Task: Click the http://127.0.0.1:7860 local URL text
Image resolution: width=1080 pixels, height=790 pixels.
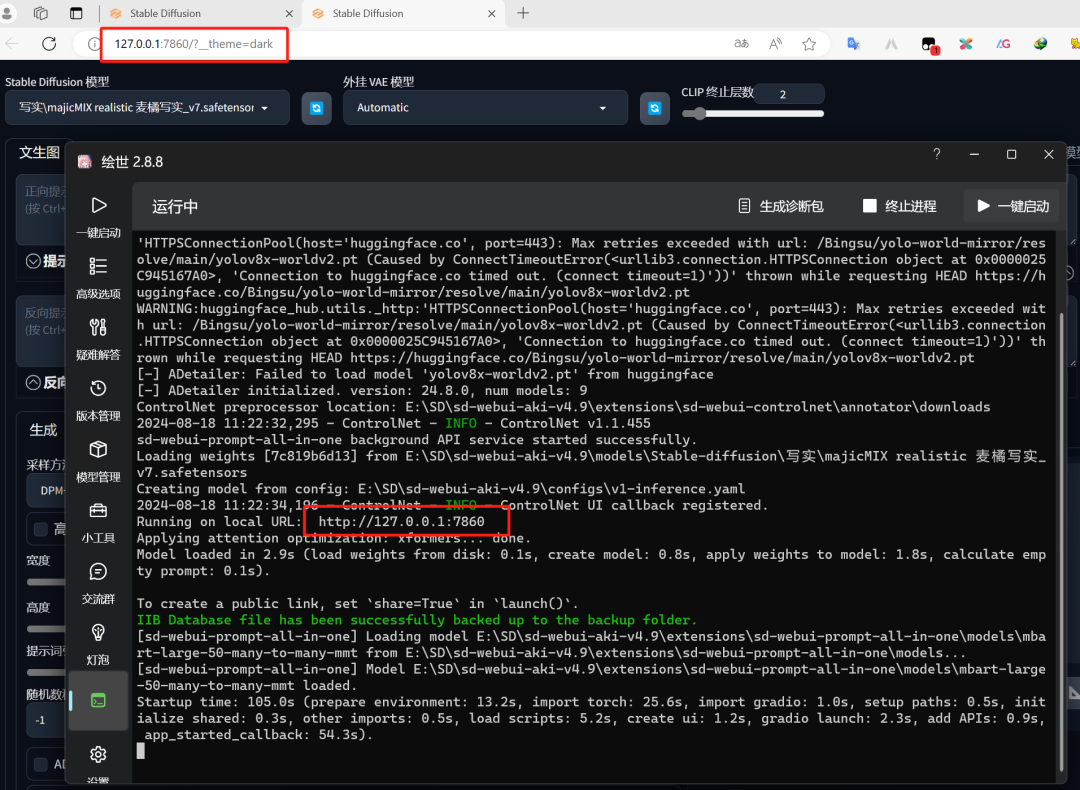Action: click(402, 521)
